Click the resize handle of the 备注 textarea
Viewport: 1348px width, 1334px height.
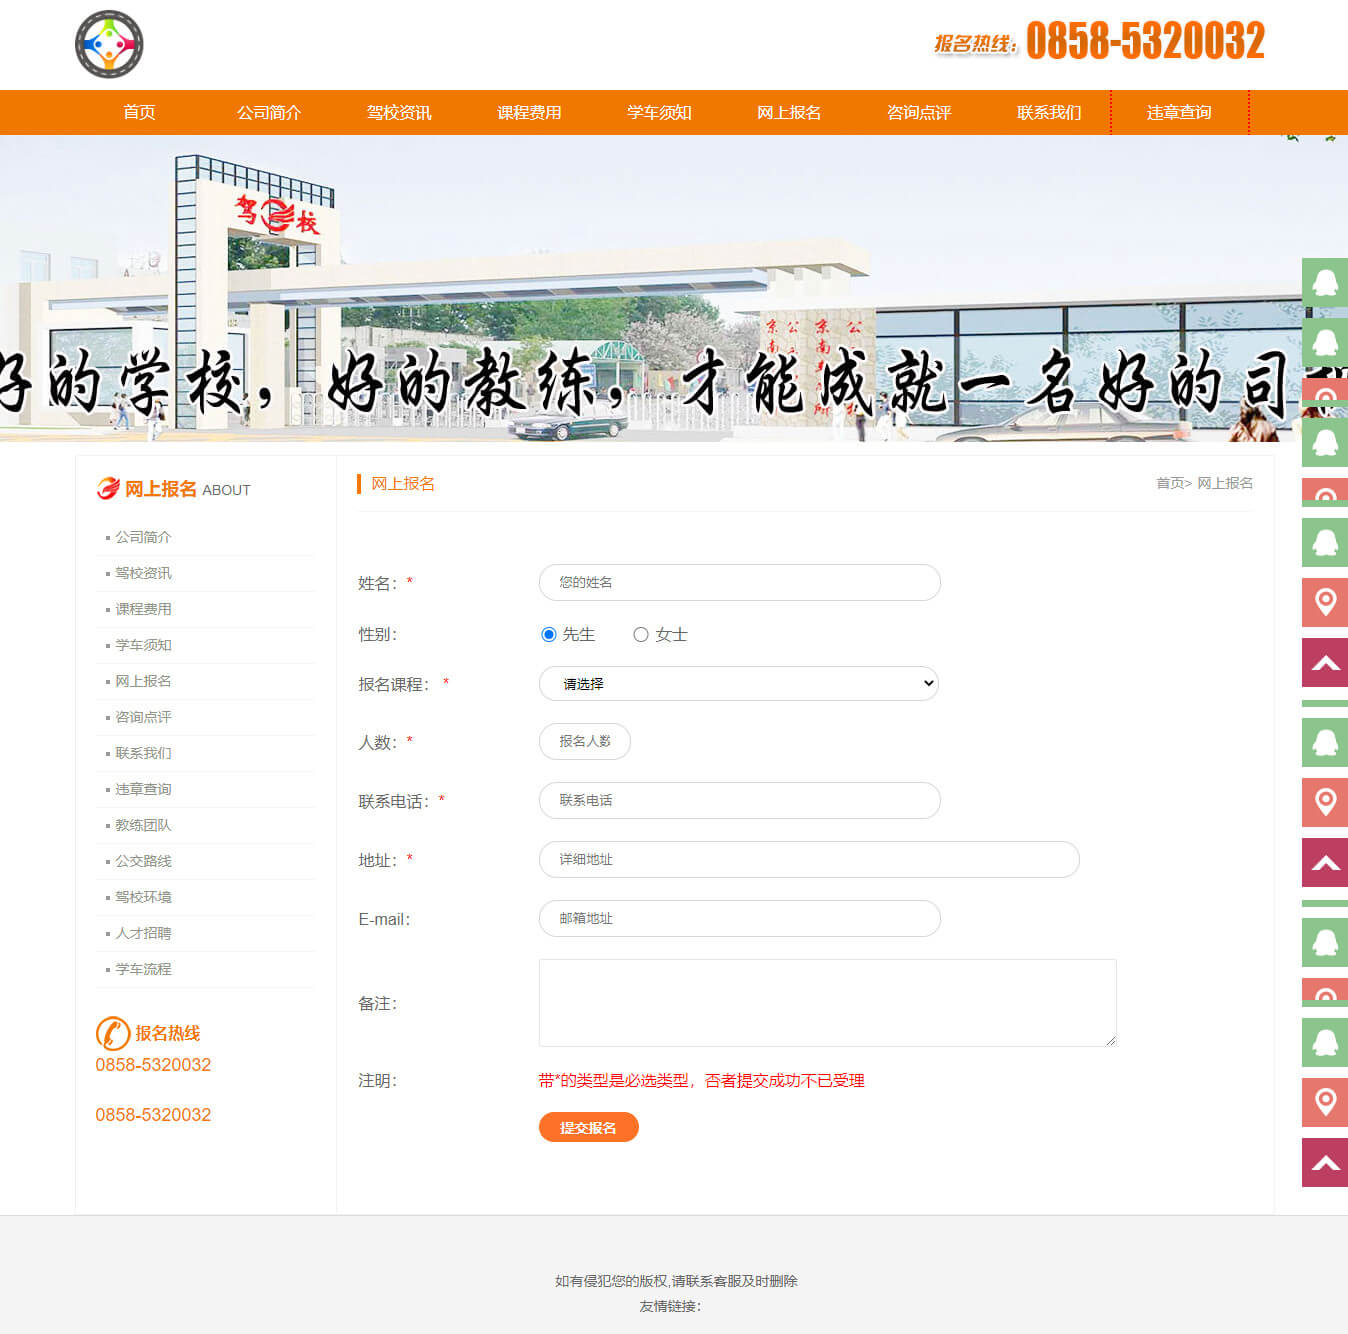(x=1110, y=1040)
